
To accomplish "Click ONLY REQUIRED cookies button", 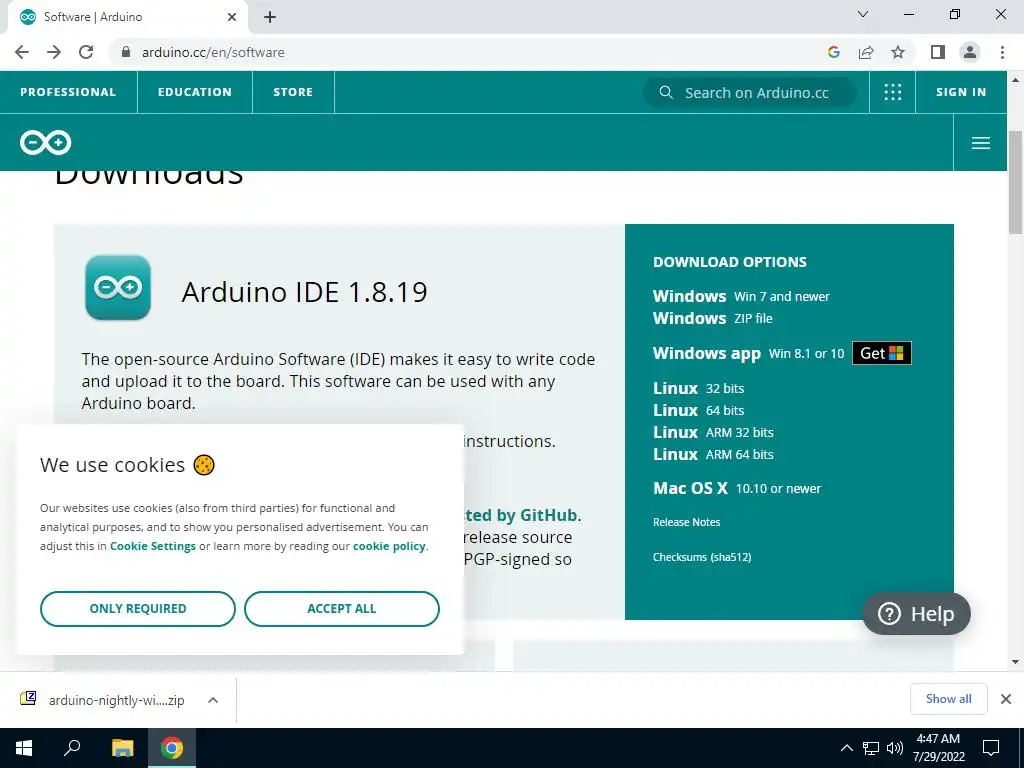I will pyautogui.click(x=138, y=609).
